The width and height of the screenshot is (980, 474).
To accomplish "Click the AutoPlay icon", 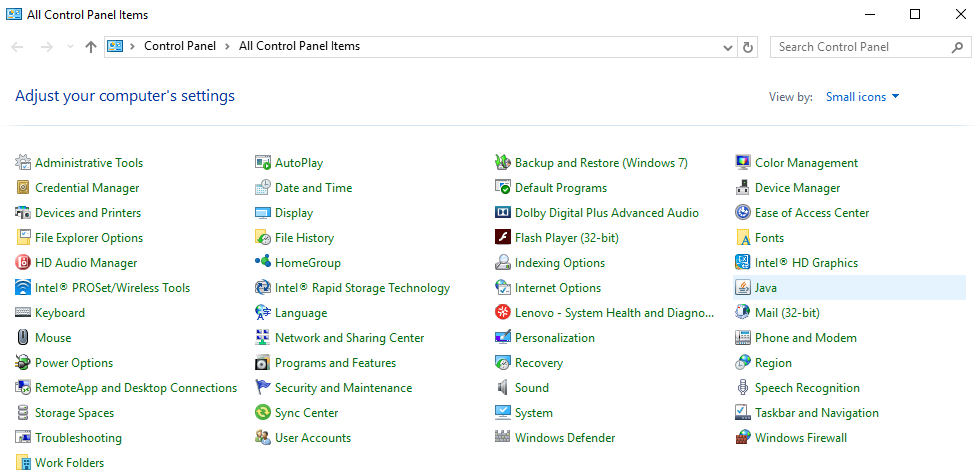I will click(263, 163).
